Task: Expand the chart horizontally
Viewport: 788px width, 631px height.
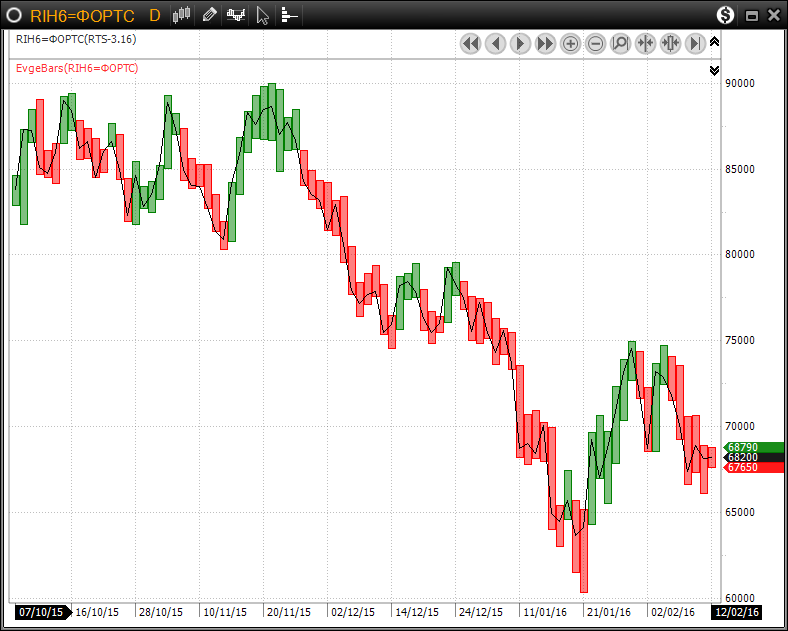Action: pyautogui.click(x=670, y=43)
